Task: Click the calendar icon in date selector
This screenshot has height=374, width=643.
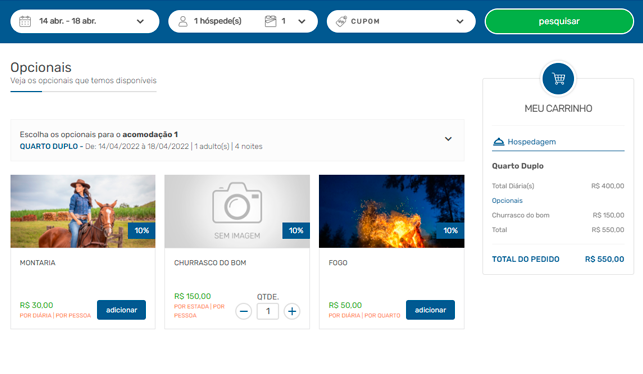Action: [25, 21]
